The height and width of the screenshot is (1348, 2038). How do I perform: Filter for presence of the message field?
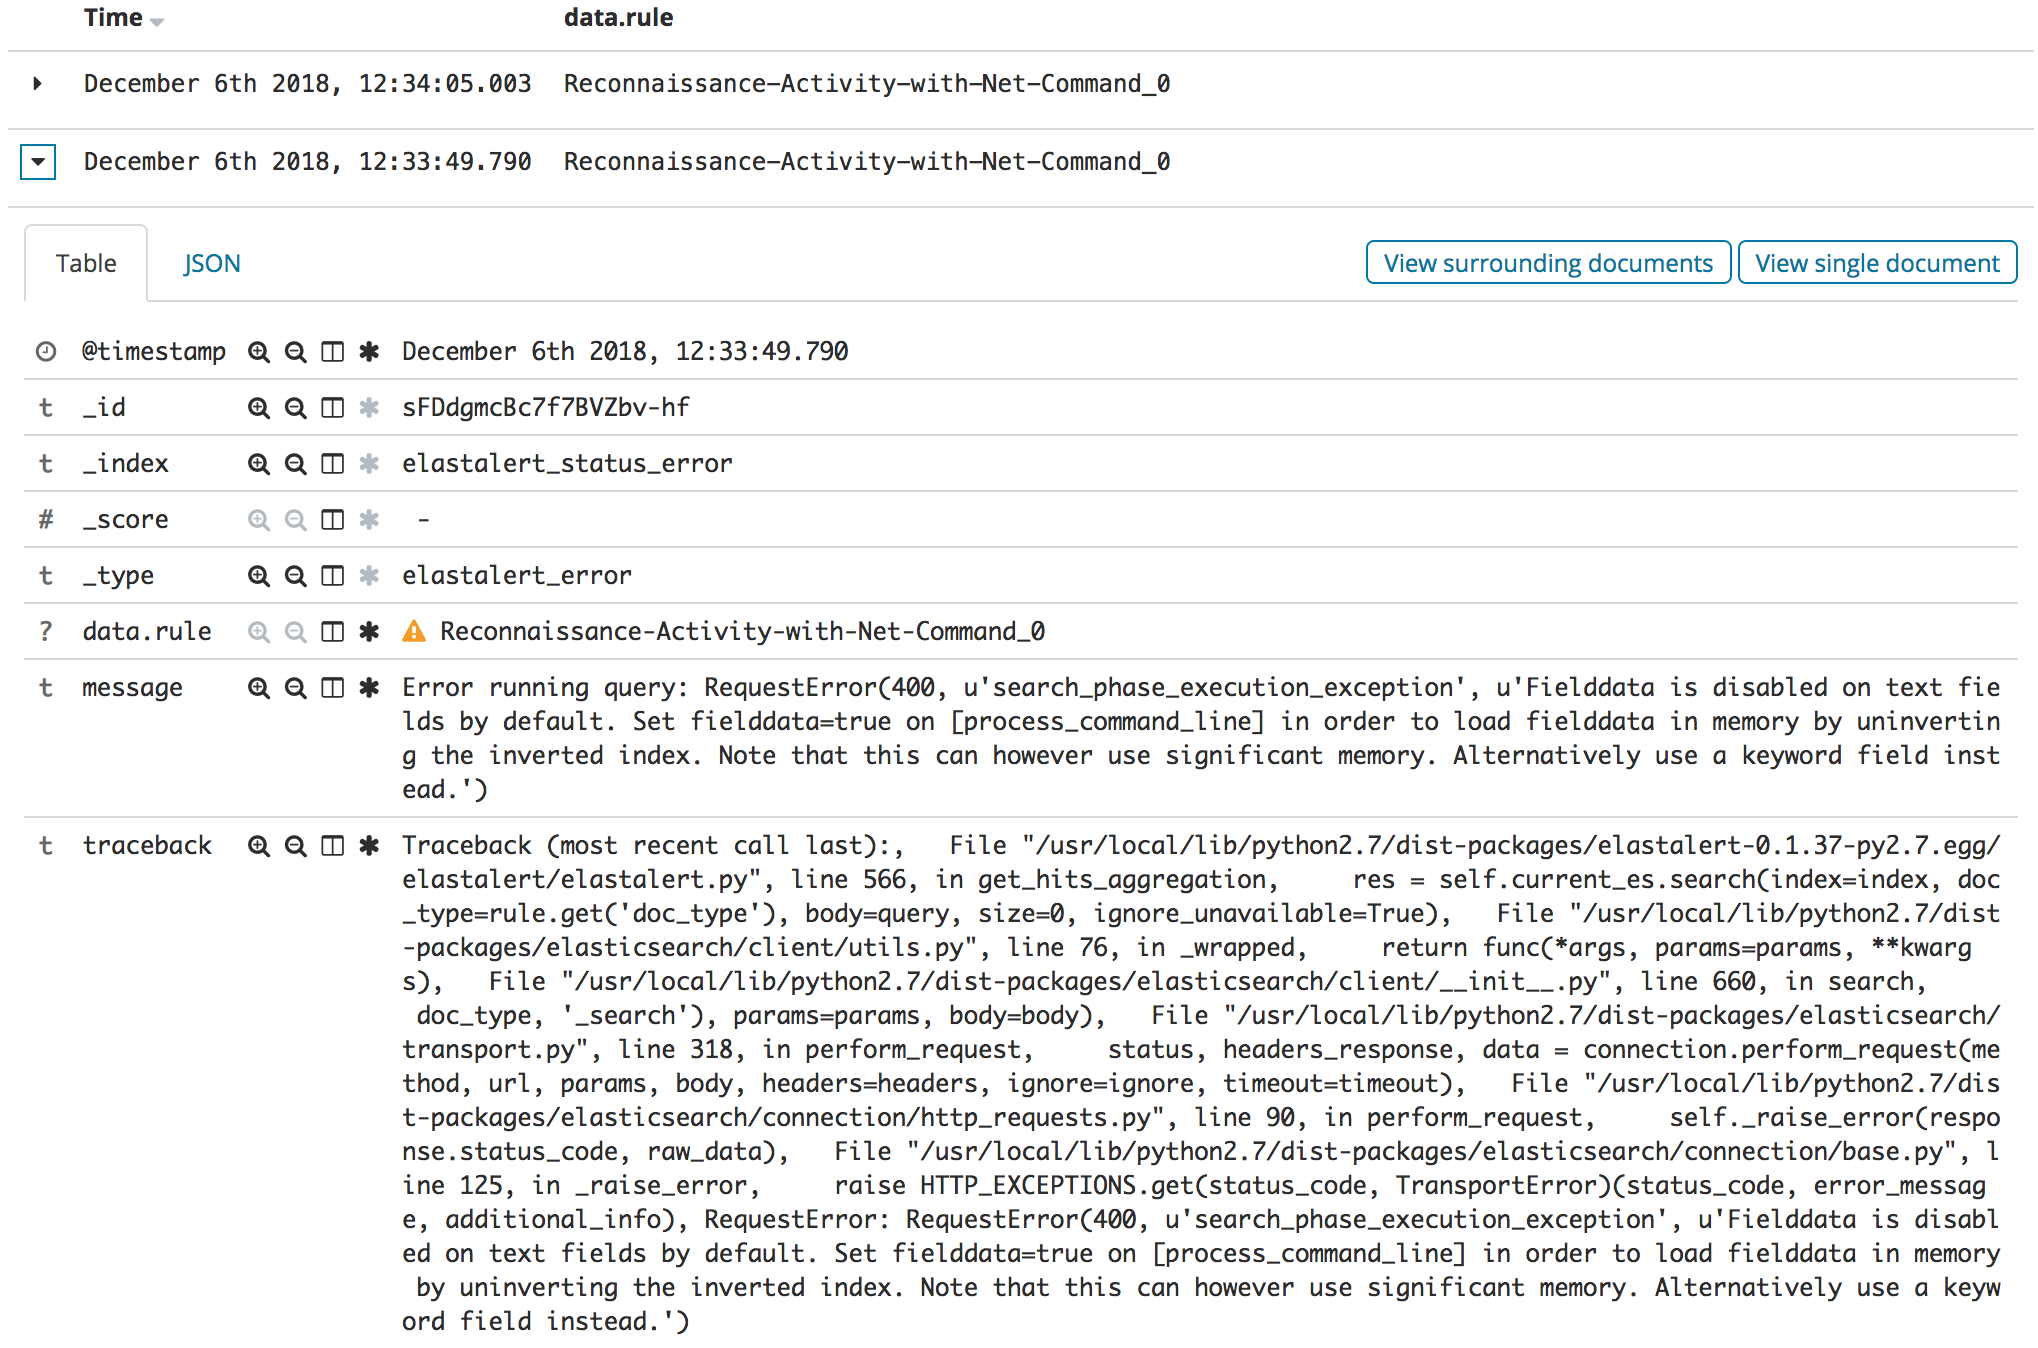368,687
